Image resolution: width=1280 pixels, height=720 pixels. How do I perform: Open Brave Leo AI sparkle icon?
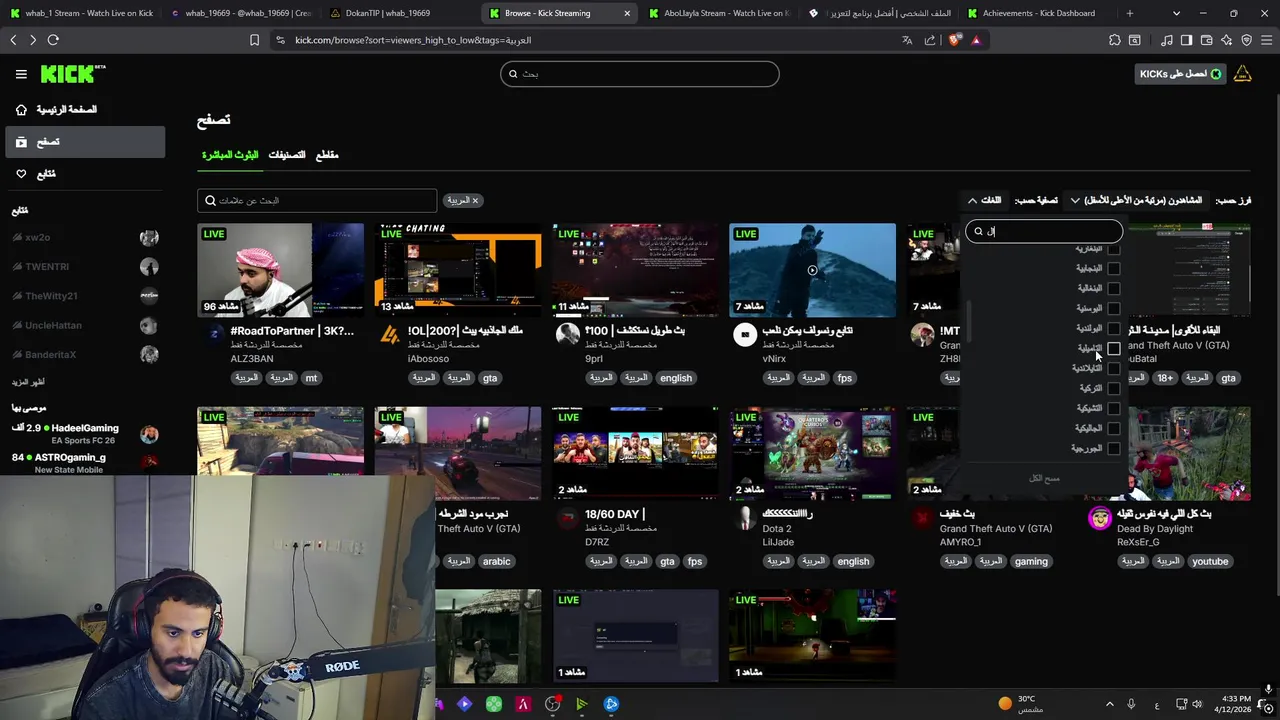(x=1227, y=40)
